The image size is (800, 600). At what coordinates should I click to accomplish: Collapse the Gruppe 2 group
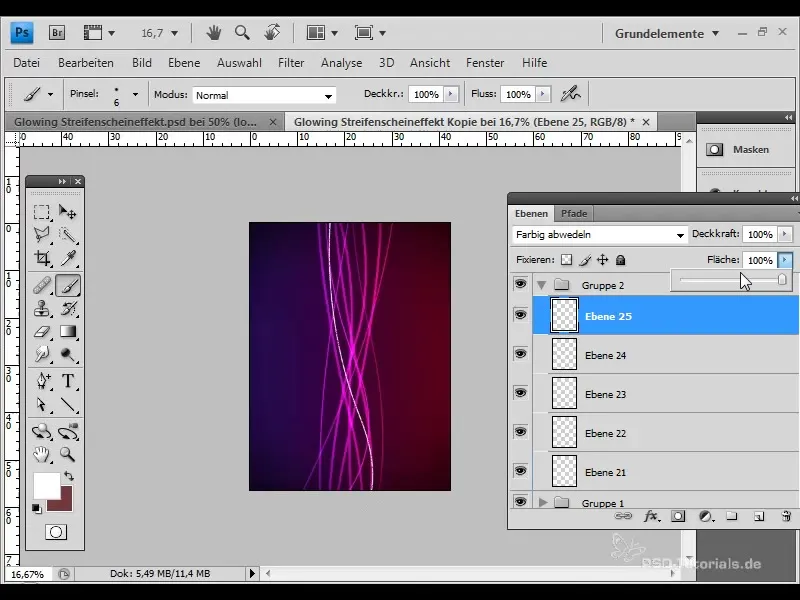click(542, 285)
